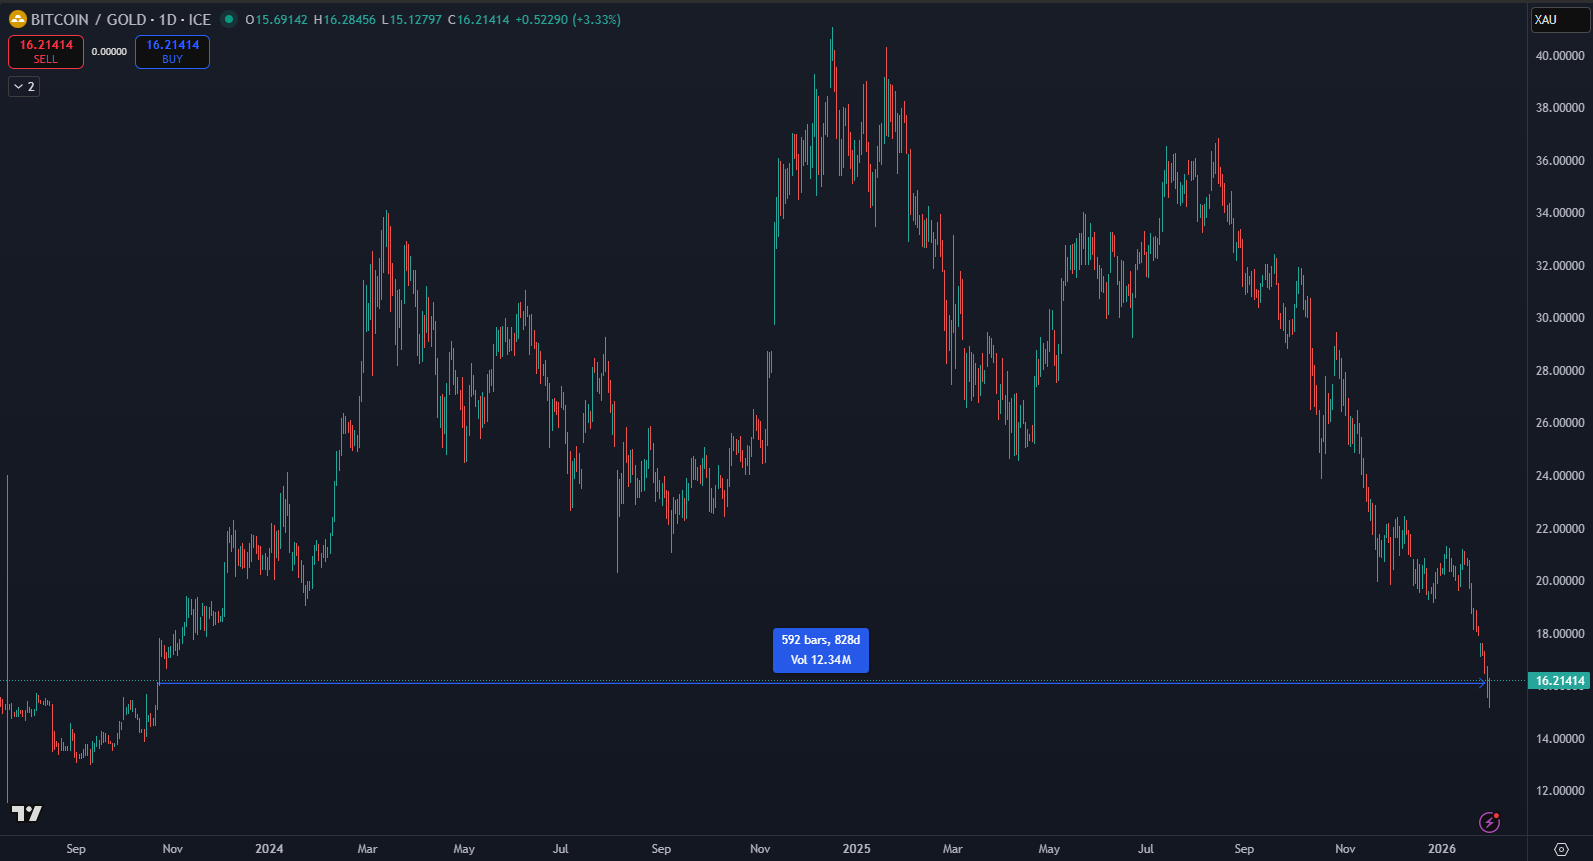Open chart settings with the gear icon
Viewport: 1593px width, 861px height.
(1561, 849)
